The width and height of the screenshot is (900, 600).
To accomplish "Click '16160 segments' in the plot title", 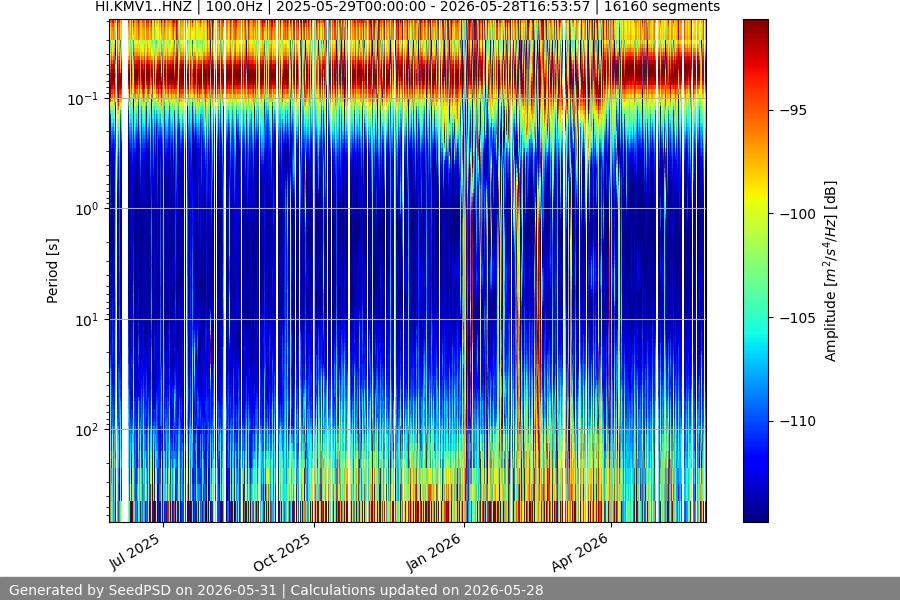I will coord(662,6).
